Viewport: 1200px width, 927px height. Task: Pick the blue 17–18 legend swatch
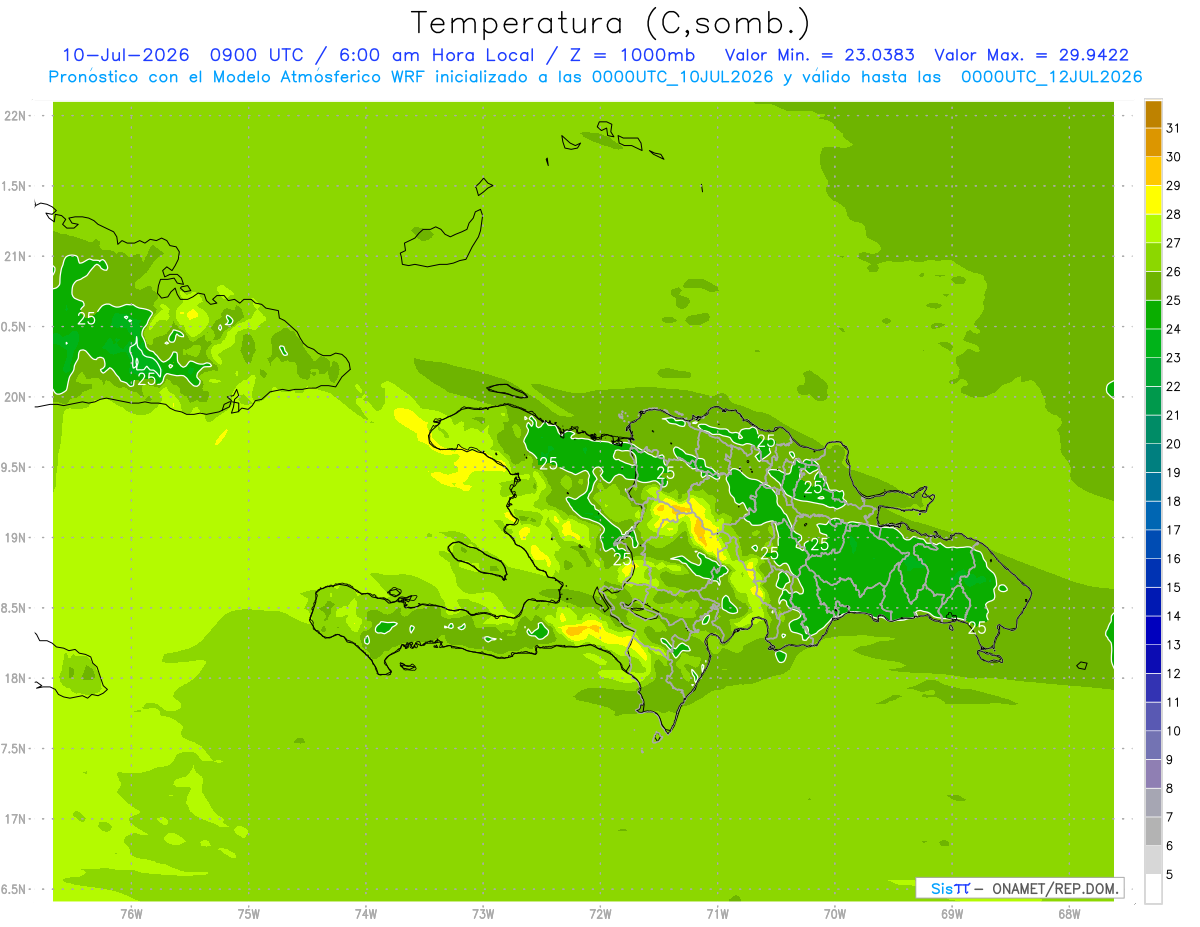pyautogui.click(x=1153, y=516)
